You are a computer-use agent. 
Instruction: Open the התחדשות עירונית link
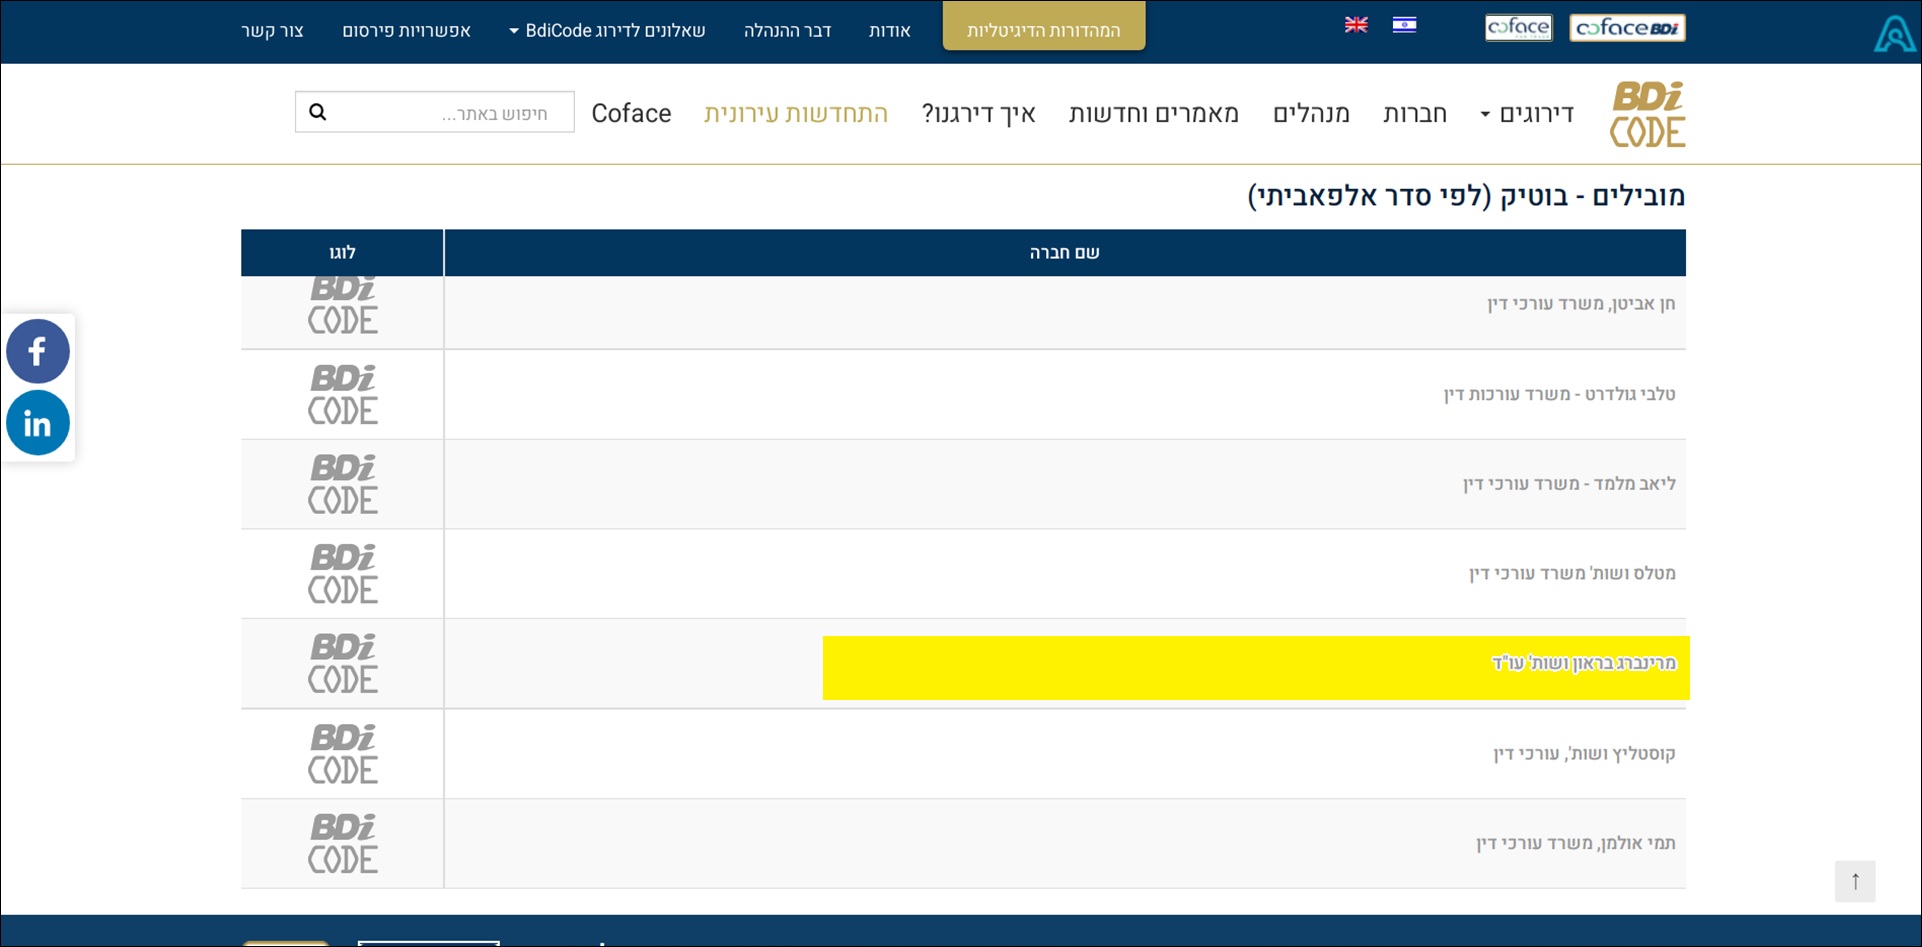pos(796,114)
